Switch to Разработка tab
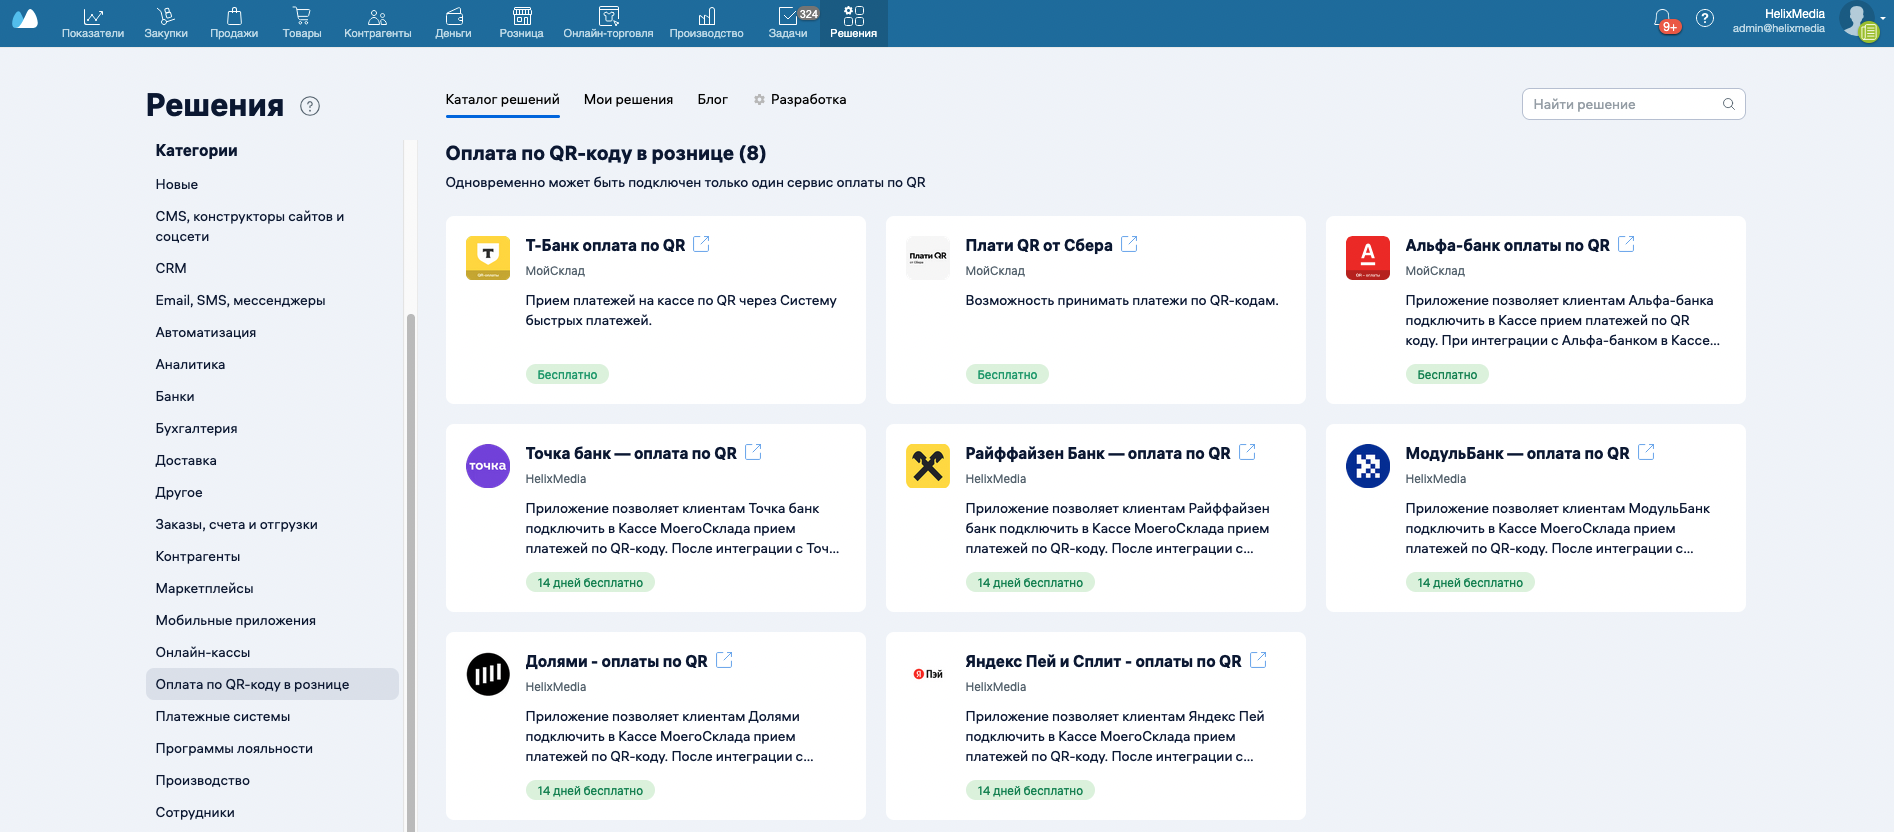 point(800,100)
